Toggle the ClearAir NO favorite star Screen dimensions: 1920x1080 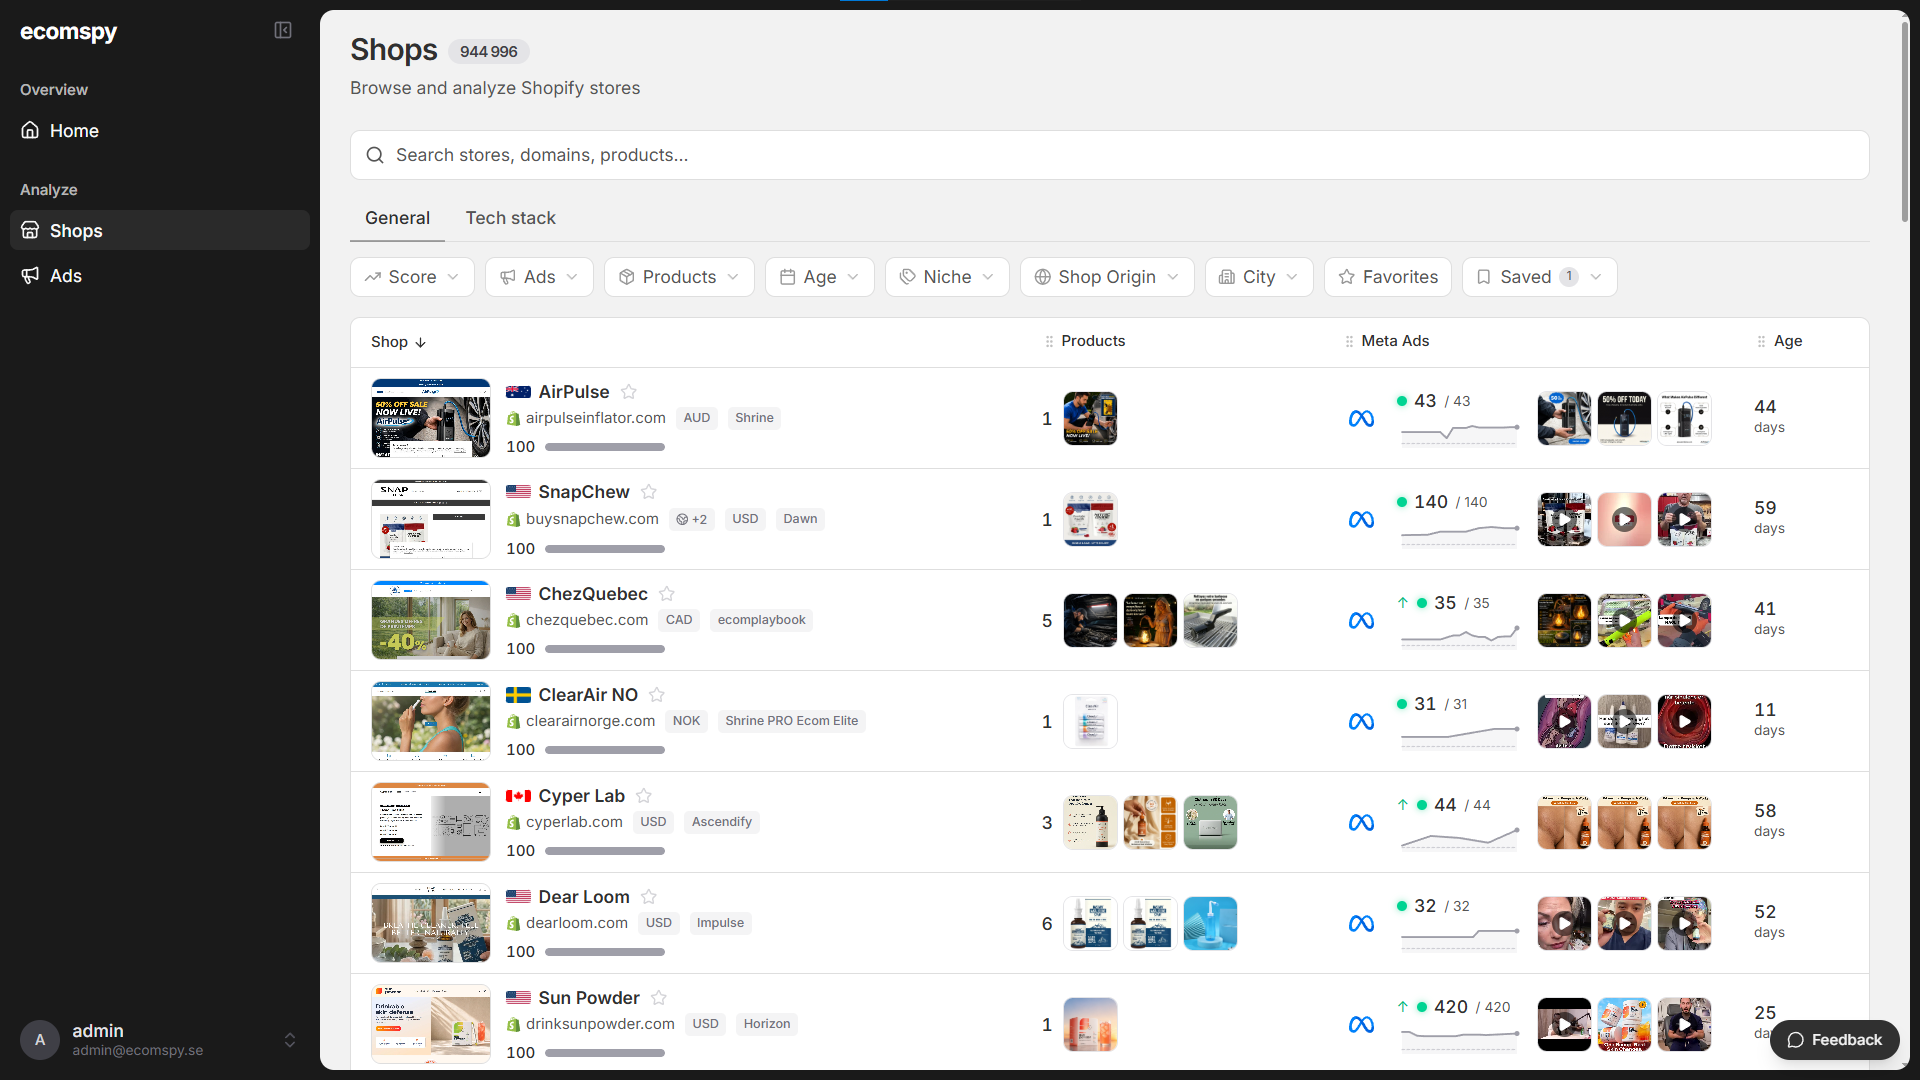point(657,695)
